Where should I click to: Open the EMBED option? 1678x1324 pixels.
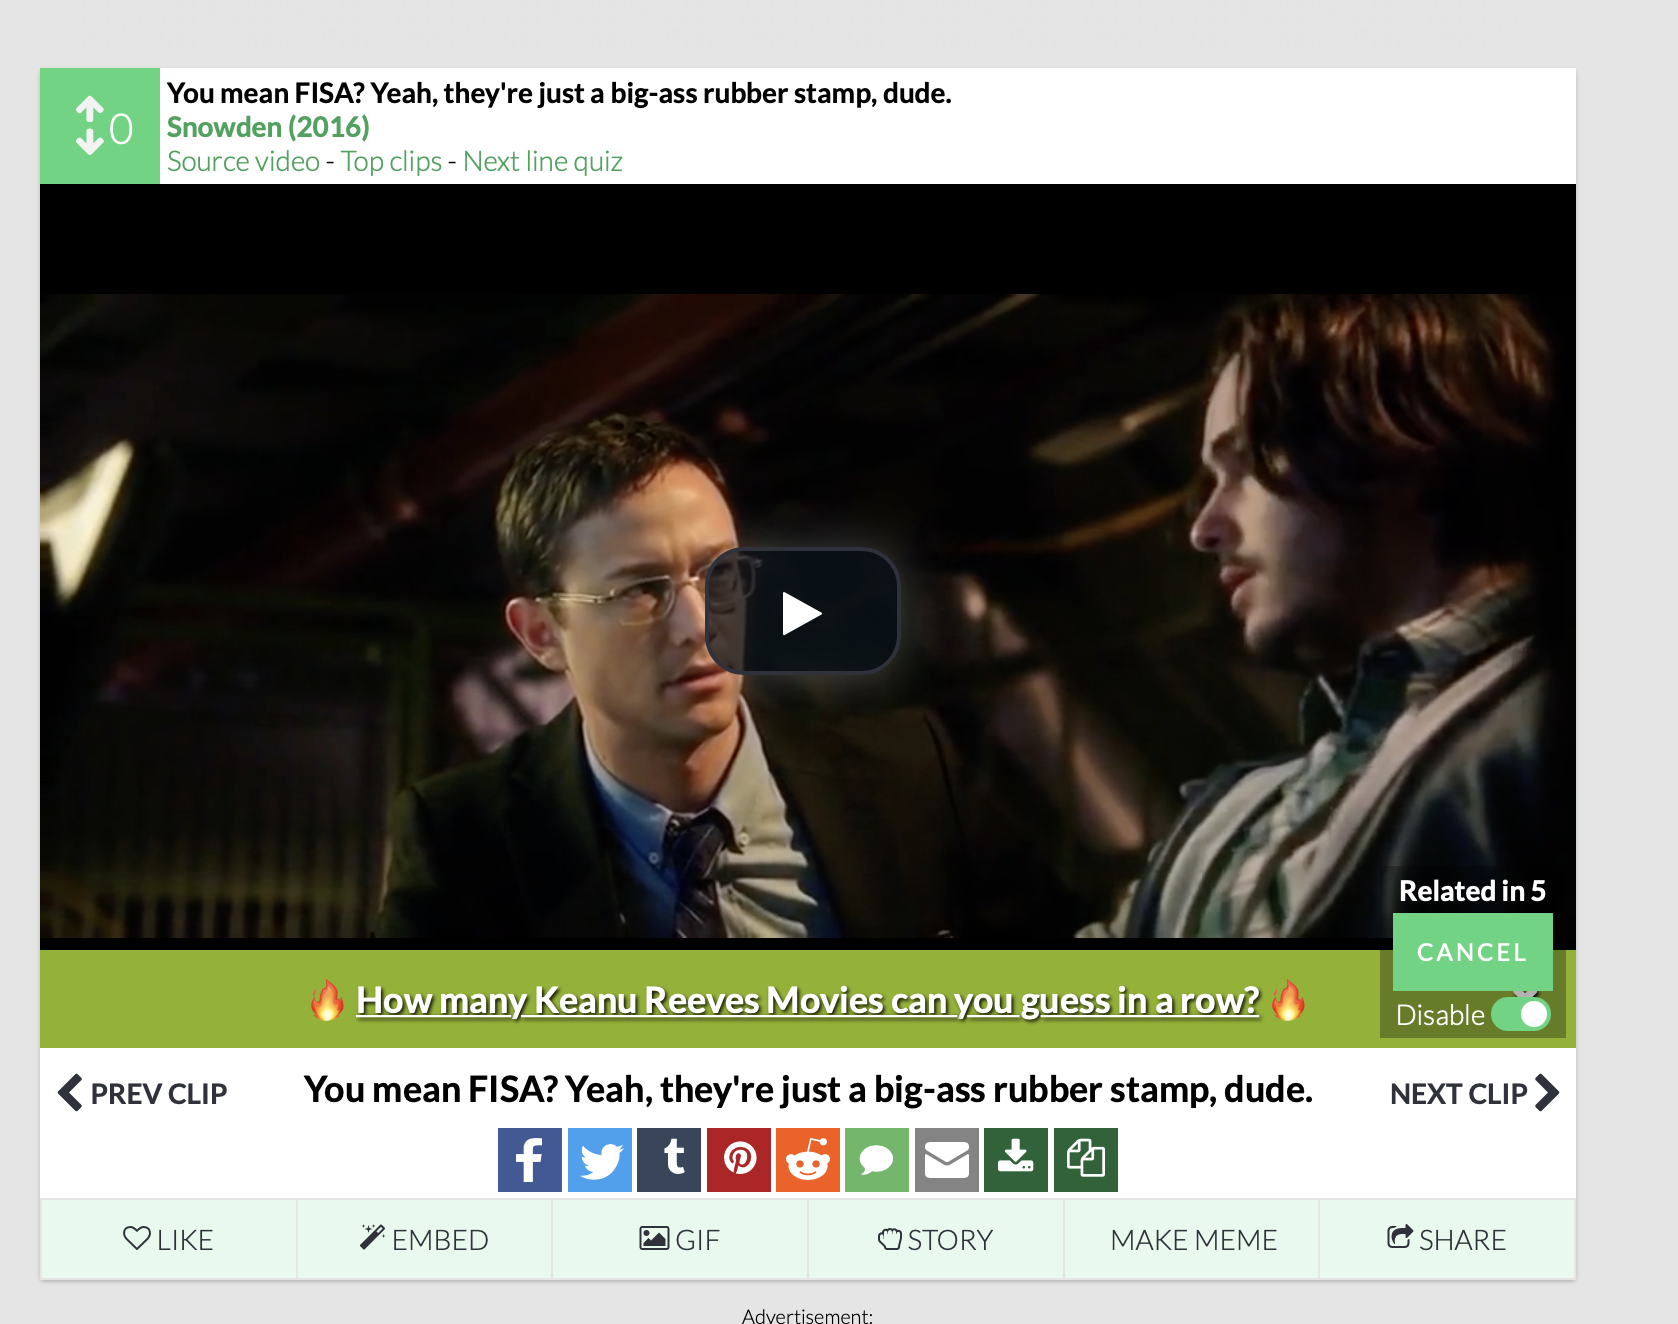[x=424, y=1239]
